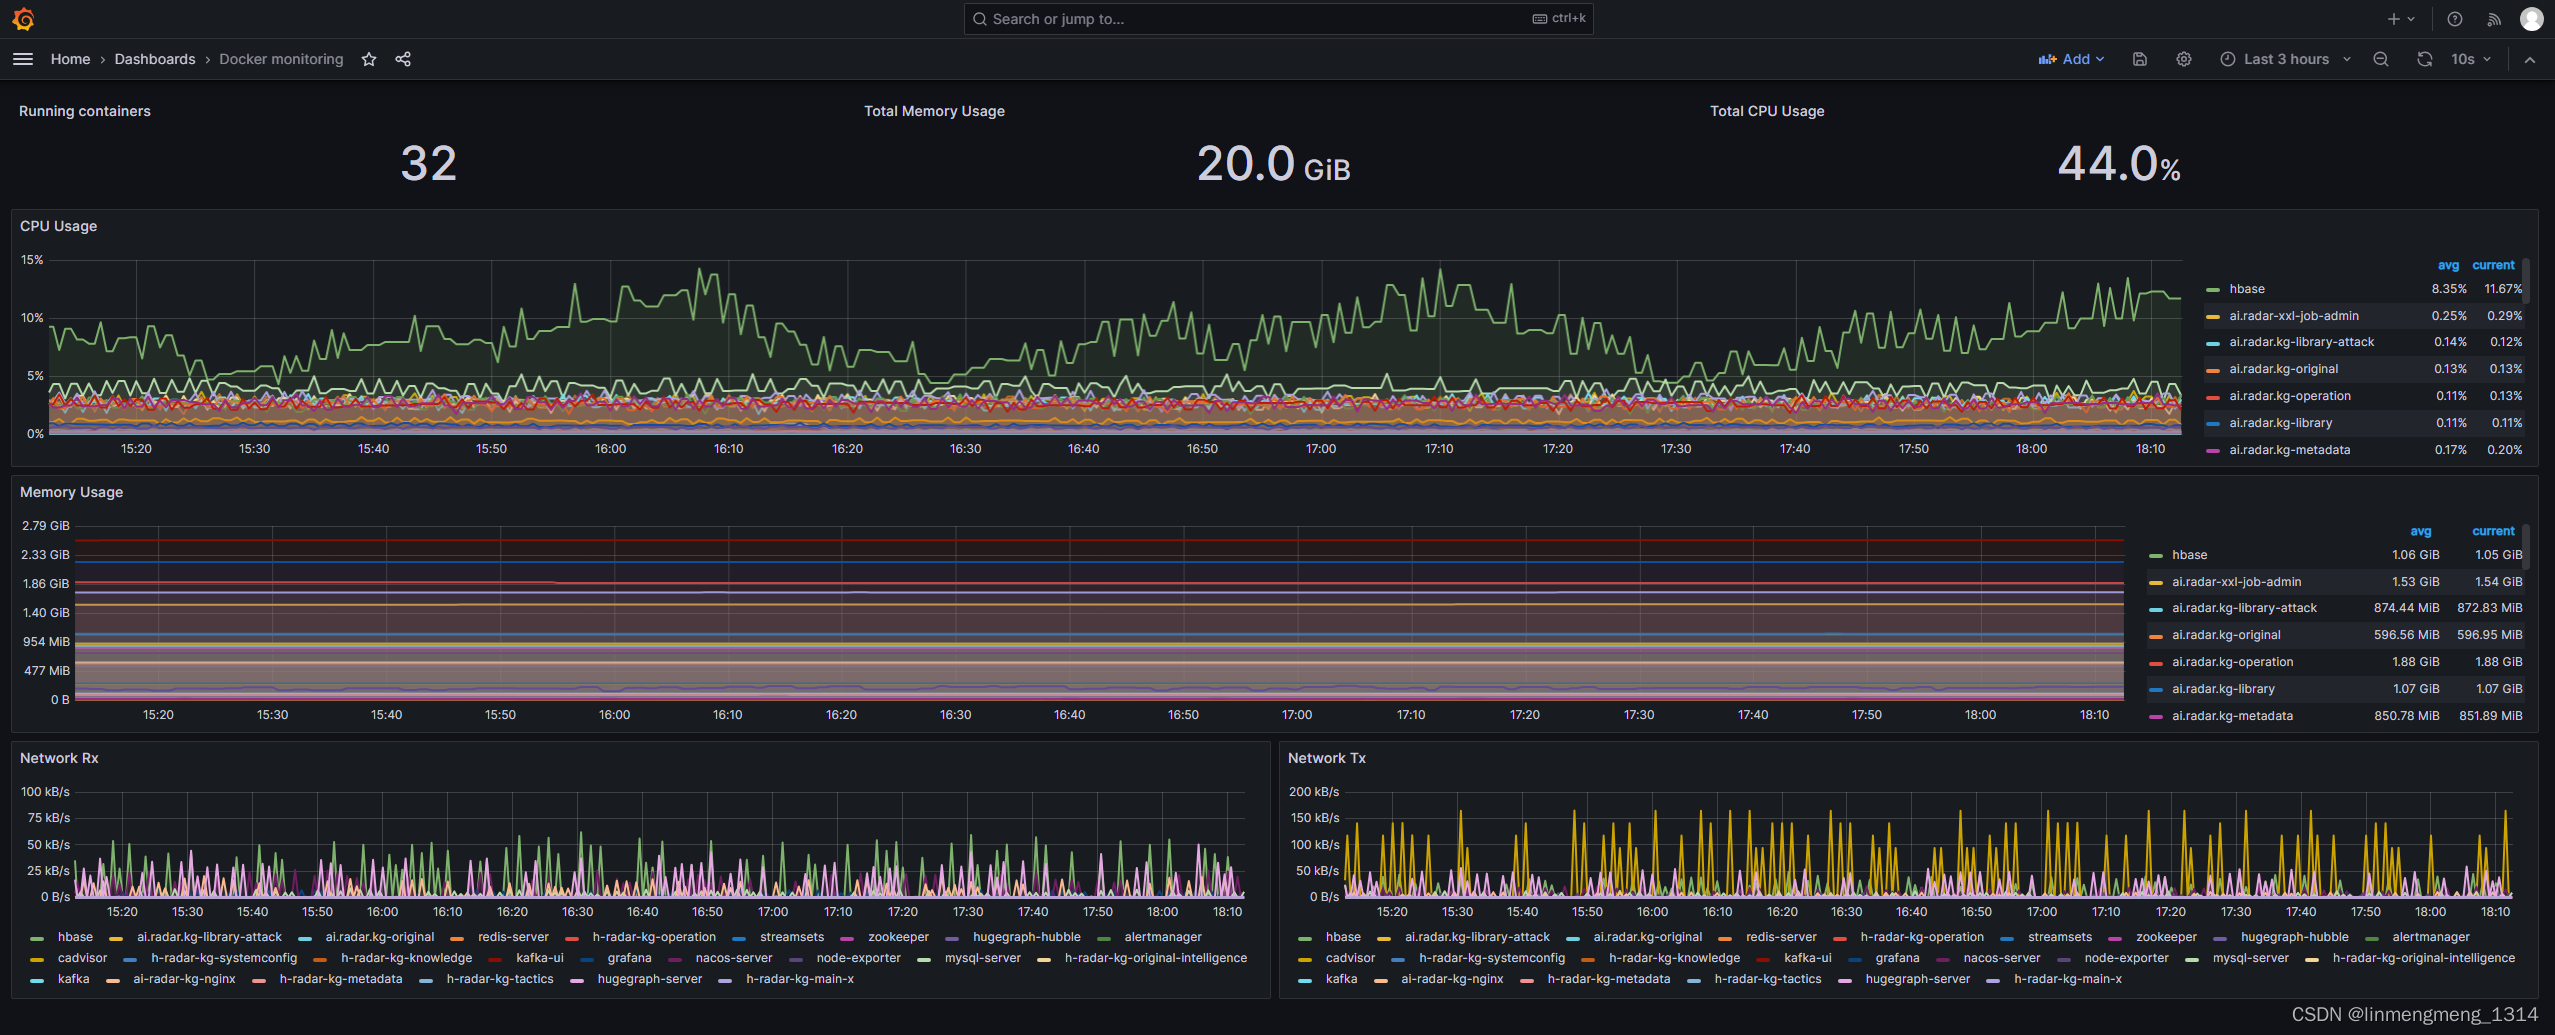The width and height of the screenshot is (2555, 1035).
Task: Open the hamburger navigation menu
Action: click(23, 59)
